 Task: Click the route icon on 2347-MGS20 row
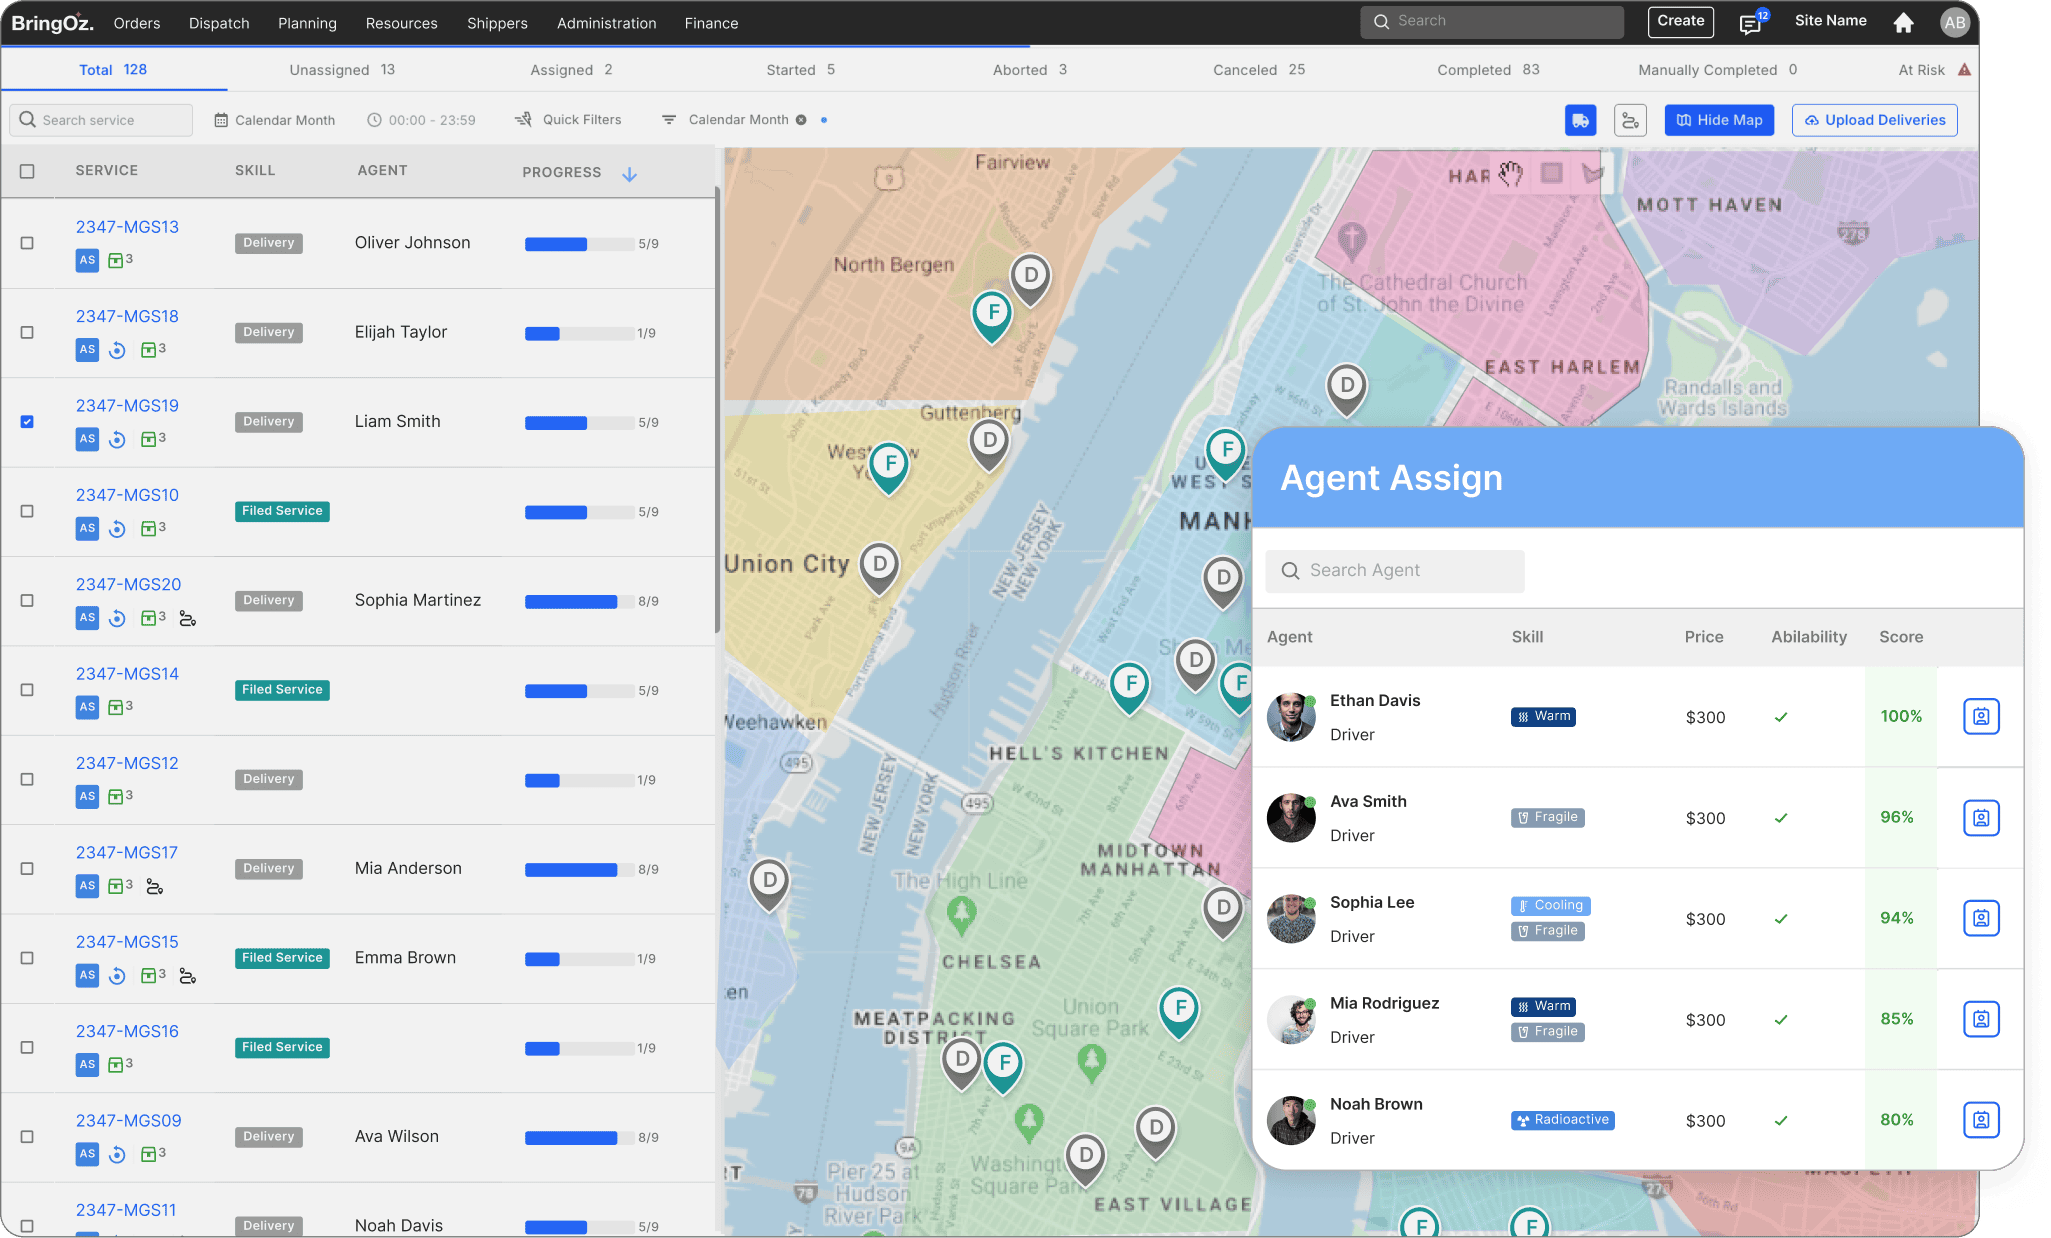click(x=187, y=618)
